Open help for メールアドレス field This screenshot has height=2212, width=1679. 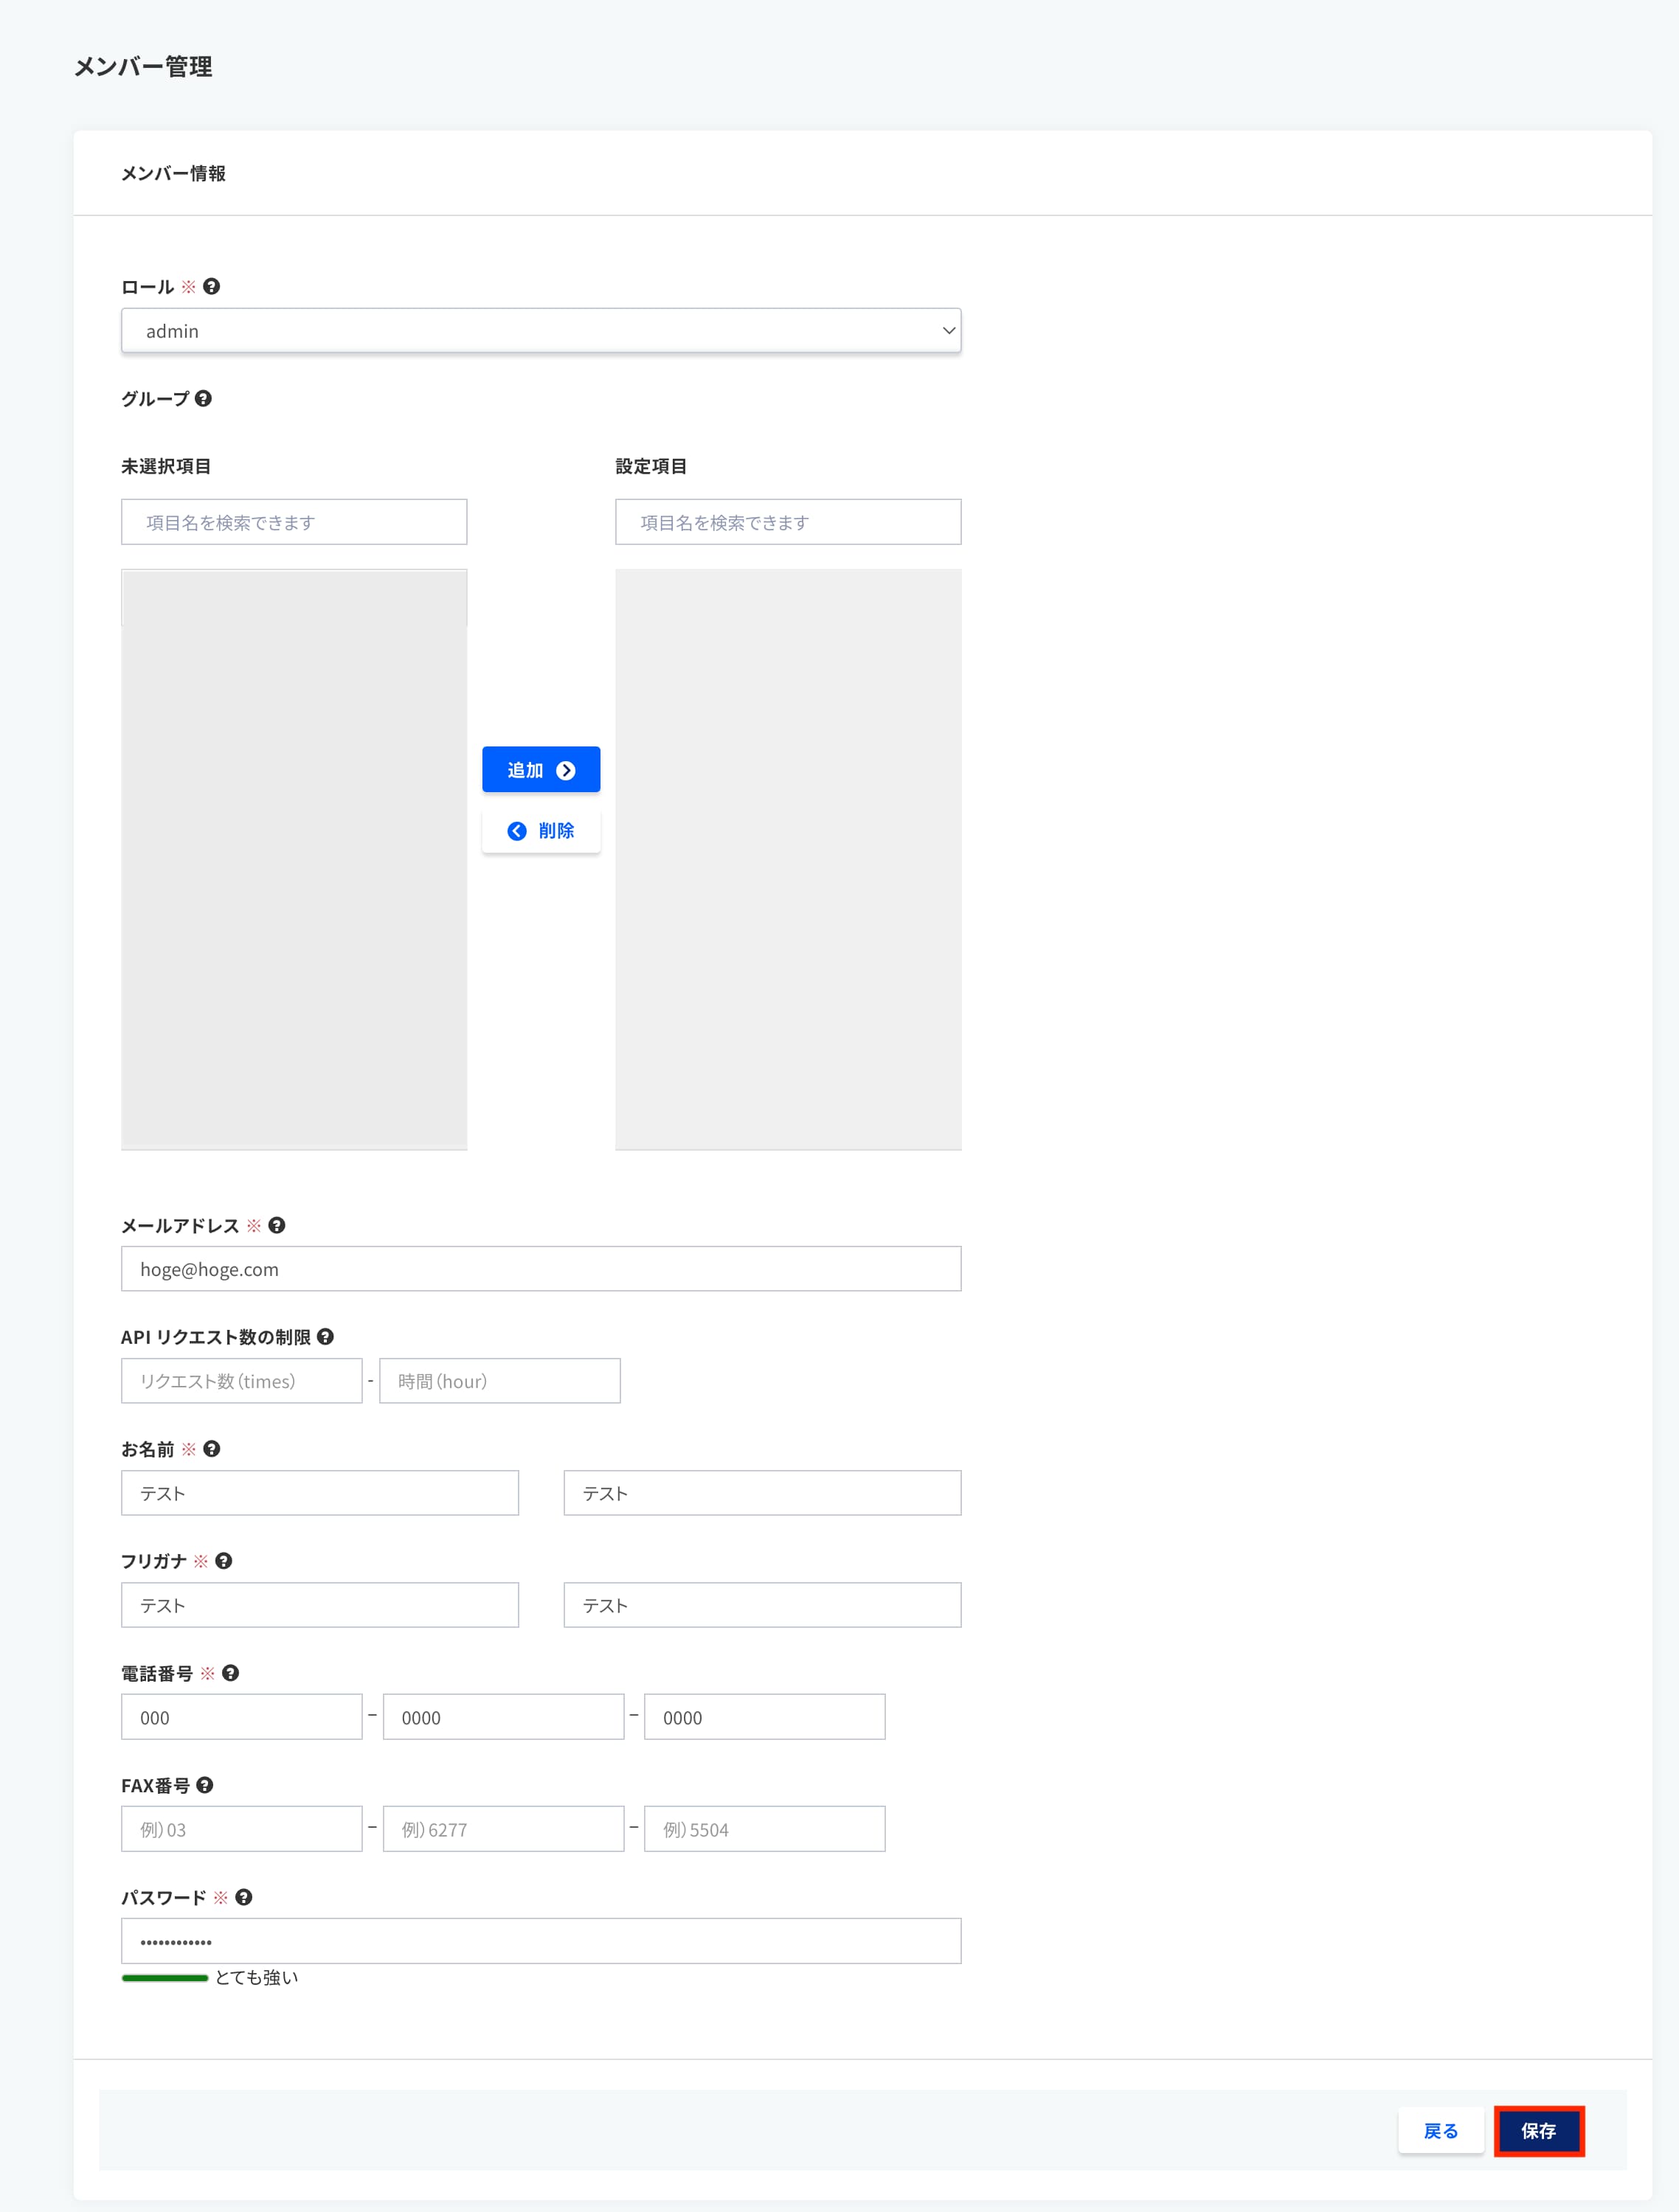(x=278, y=1224)
